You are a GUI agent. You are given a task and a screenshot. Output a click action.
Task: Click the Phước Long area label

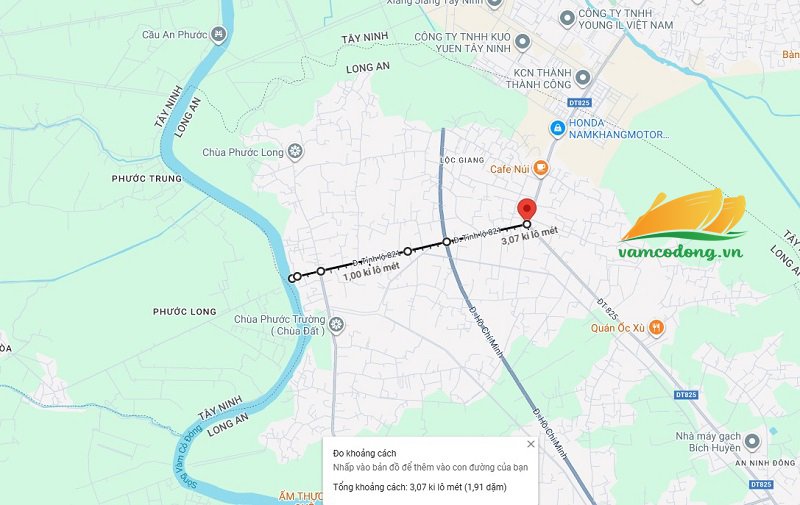(x=185, y=312)
